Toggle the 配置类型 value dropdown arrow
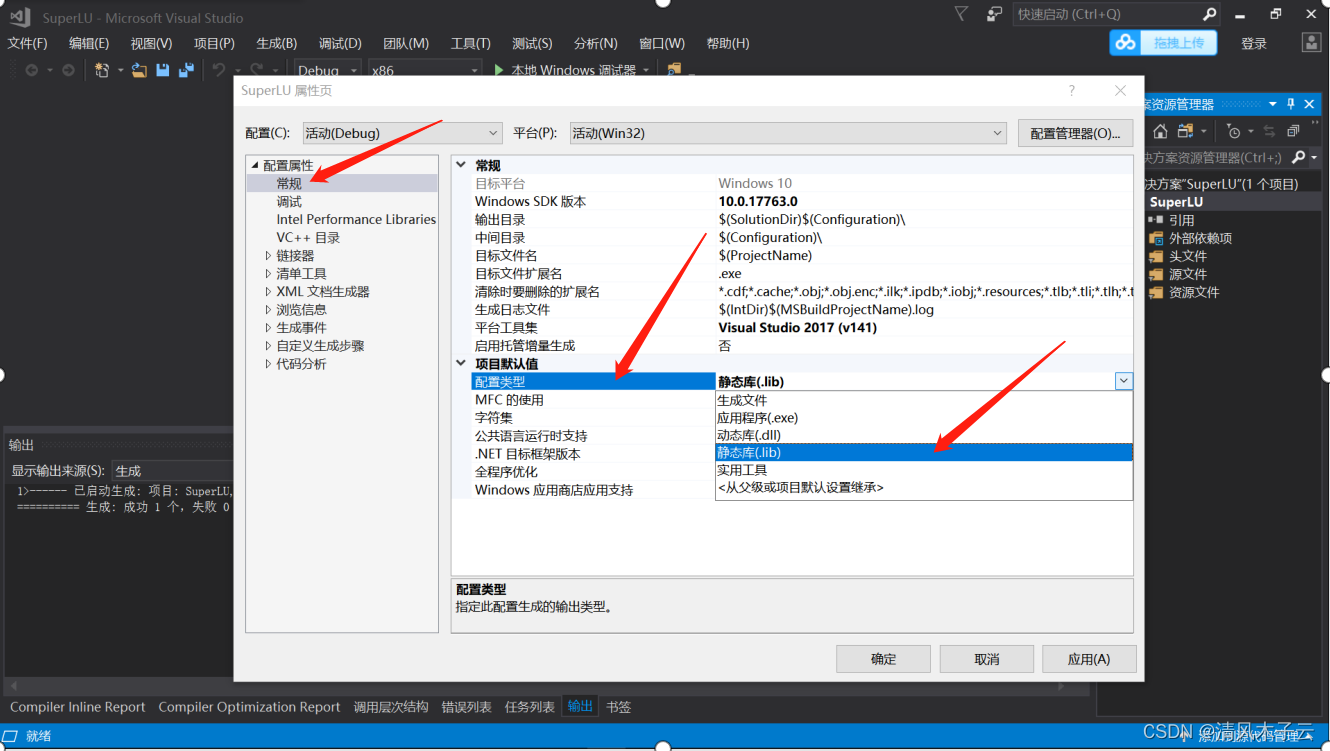This screenshot has height=751, width=1330. (1124, 381)
